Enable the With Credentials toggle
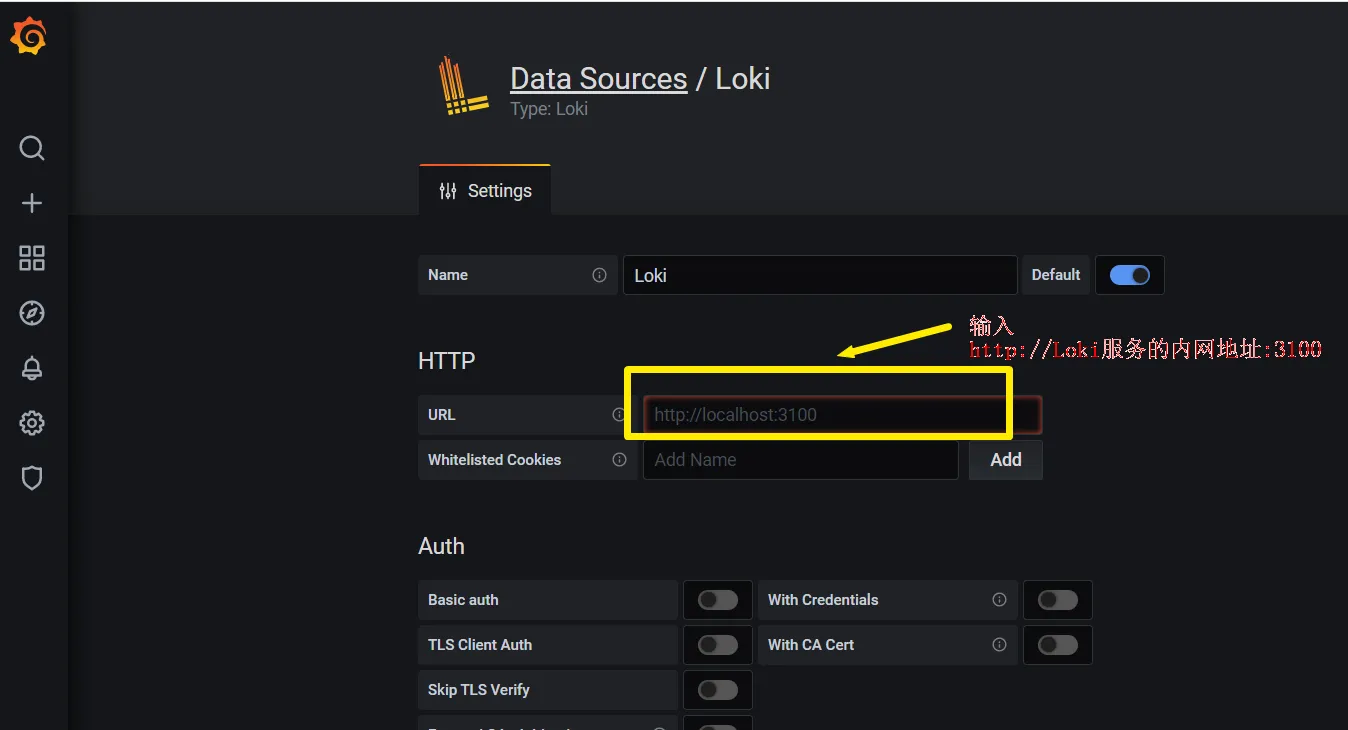The image size is (1348, 730). point(1058,600)
